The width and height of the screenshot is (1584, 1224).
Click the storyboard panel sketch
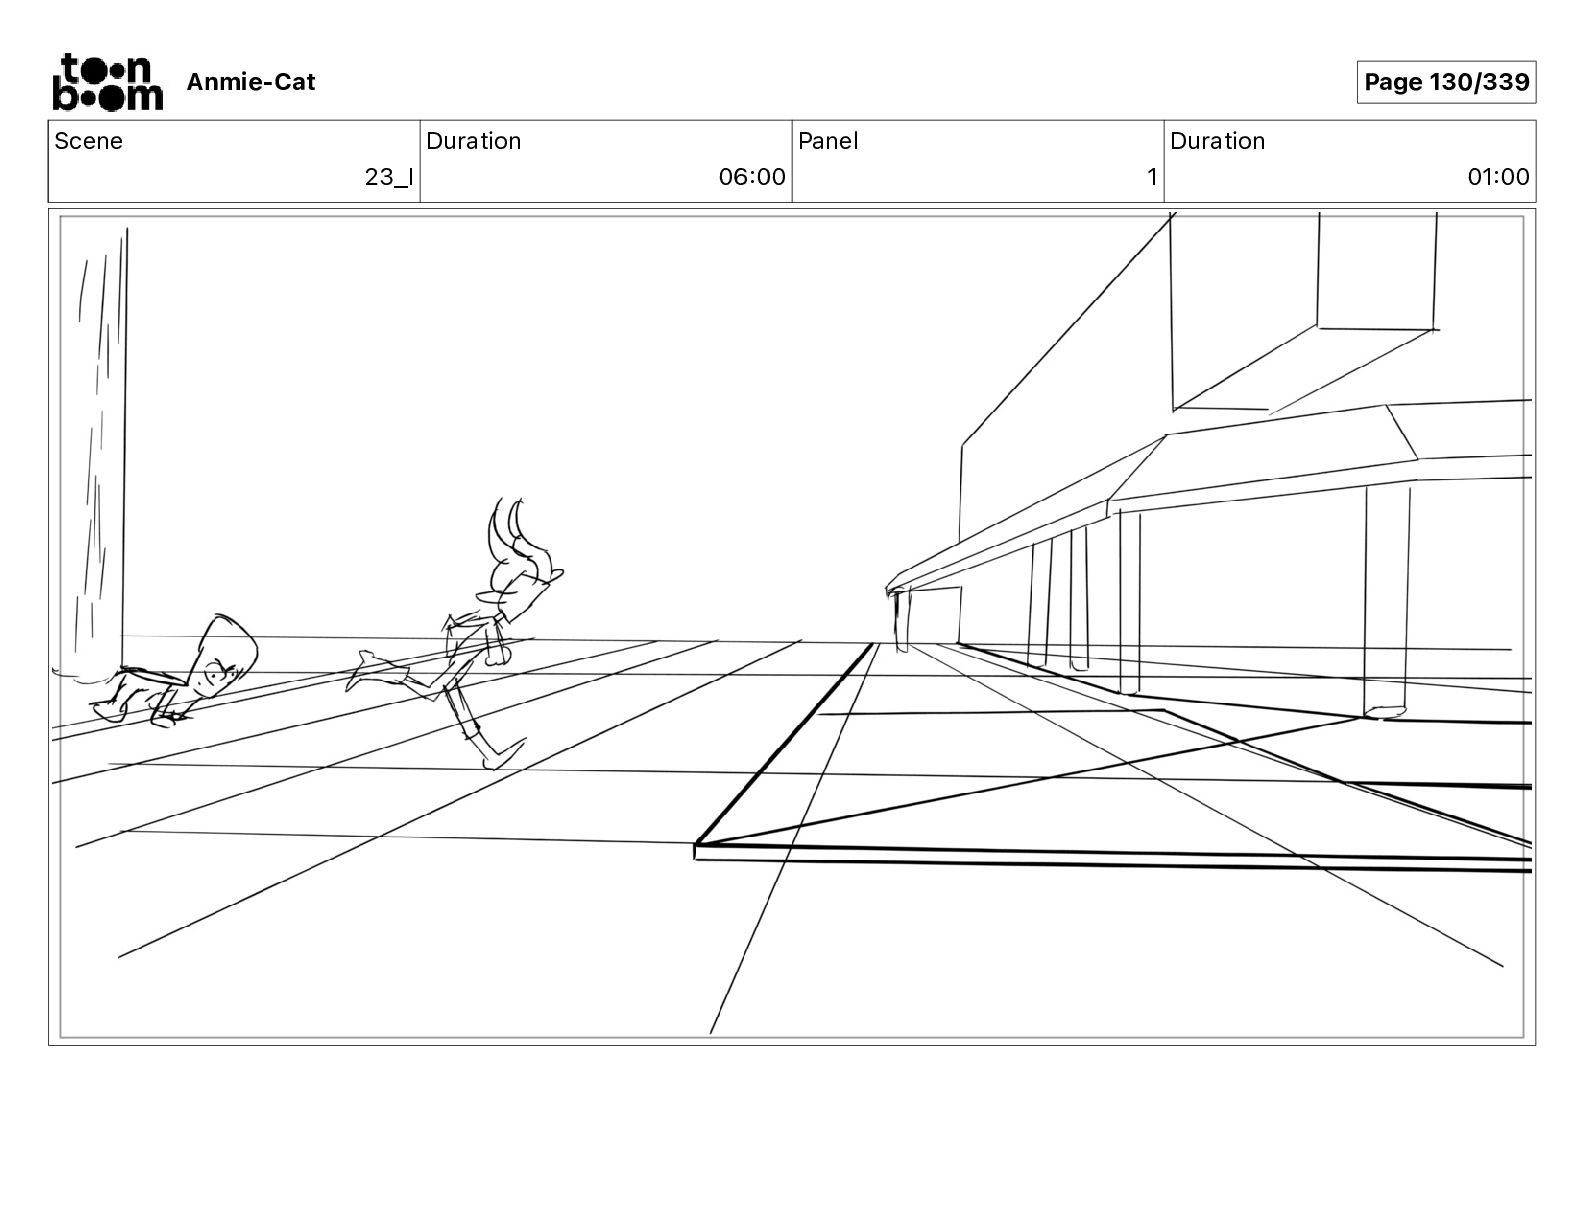pyautogui.click(x=792, y=627)
